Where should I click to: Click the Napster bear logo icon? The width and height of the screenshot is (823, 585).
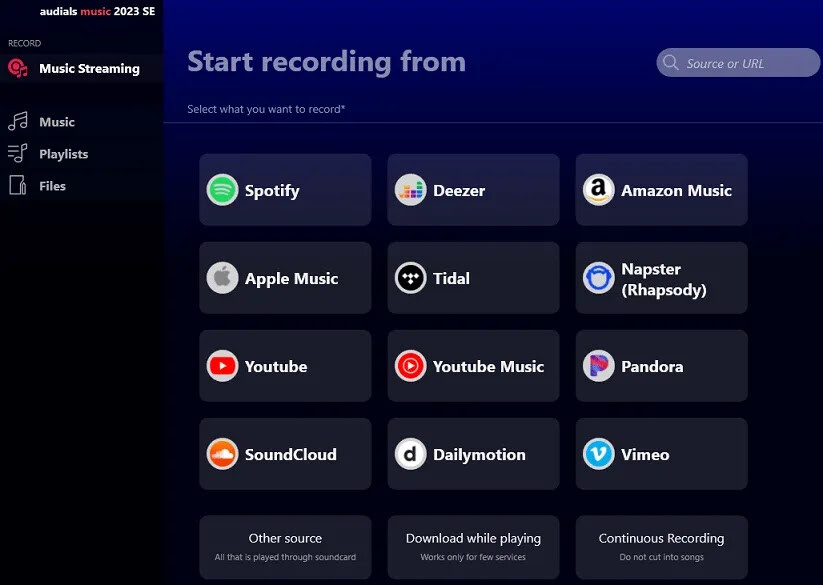598,278
